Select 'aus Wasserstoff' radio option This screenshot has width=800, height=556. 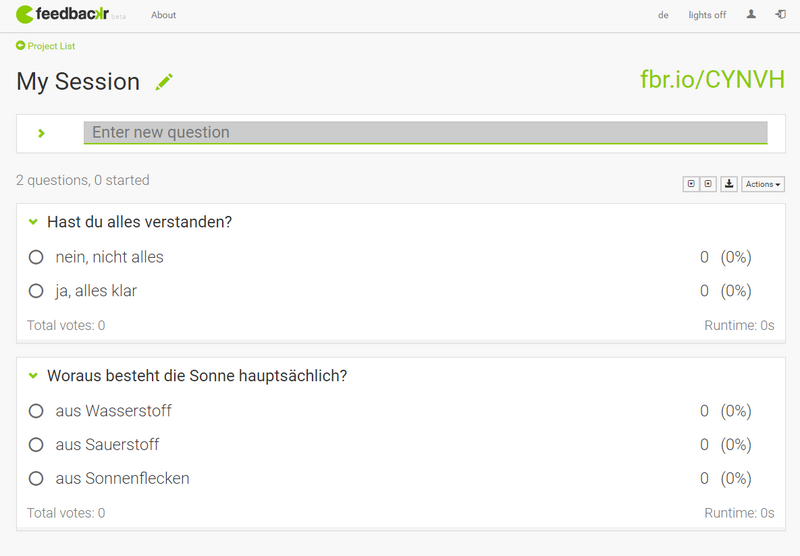point(36,411)
